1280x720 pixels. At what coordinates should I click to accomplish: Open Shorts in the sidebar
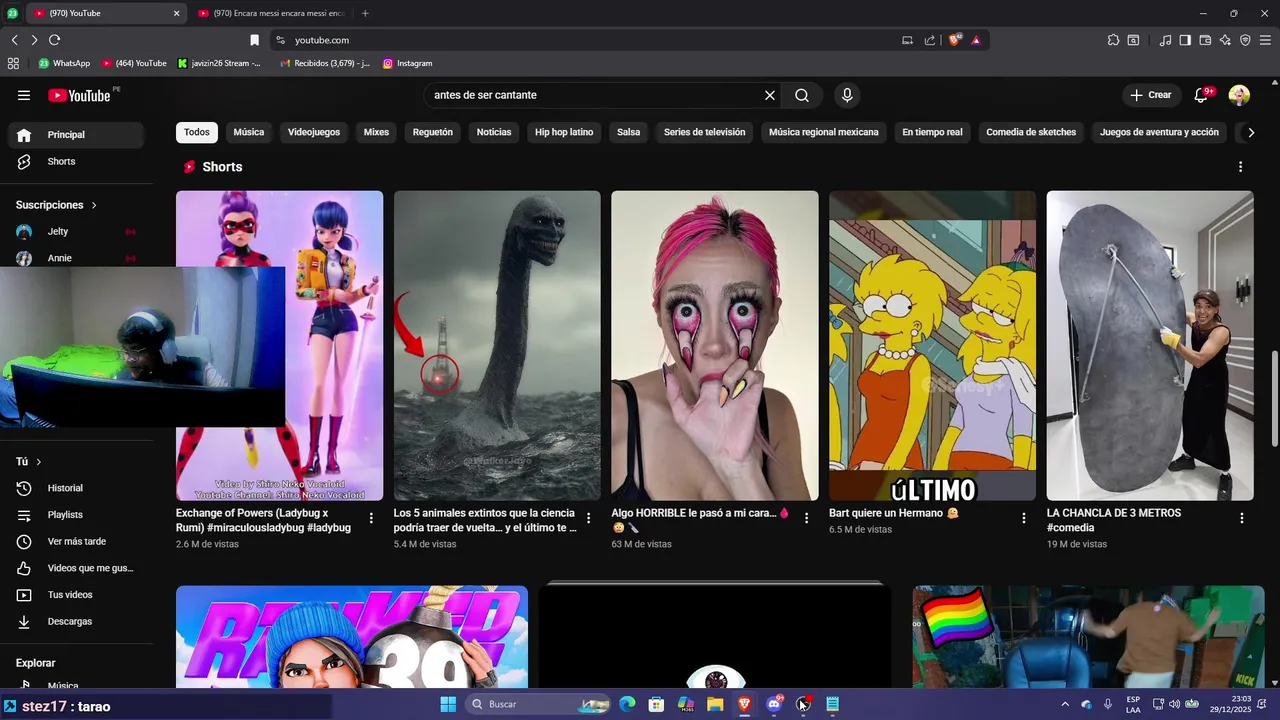coord(76,161)
